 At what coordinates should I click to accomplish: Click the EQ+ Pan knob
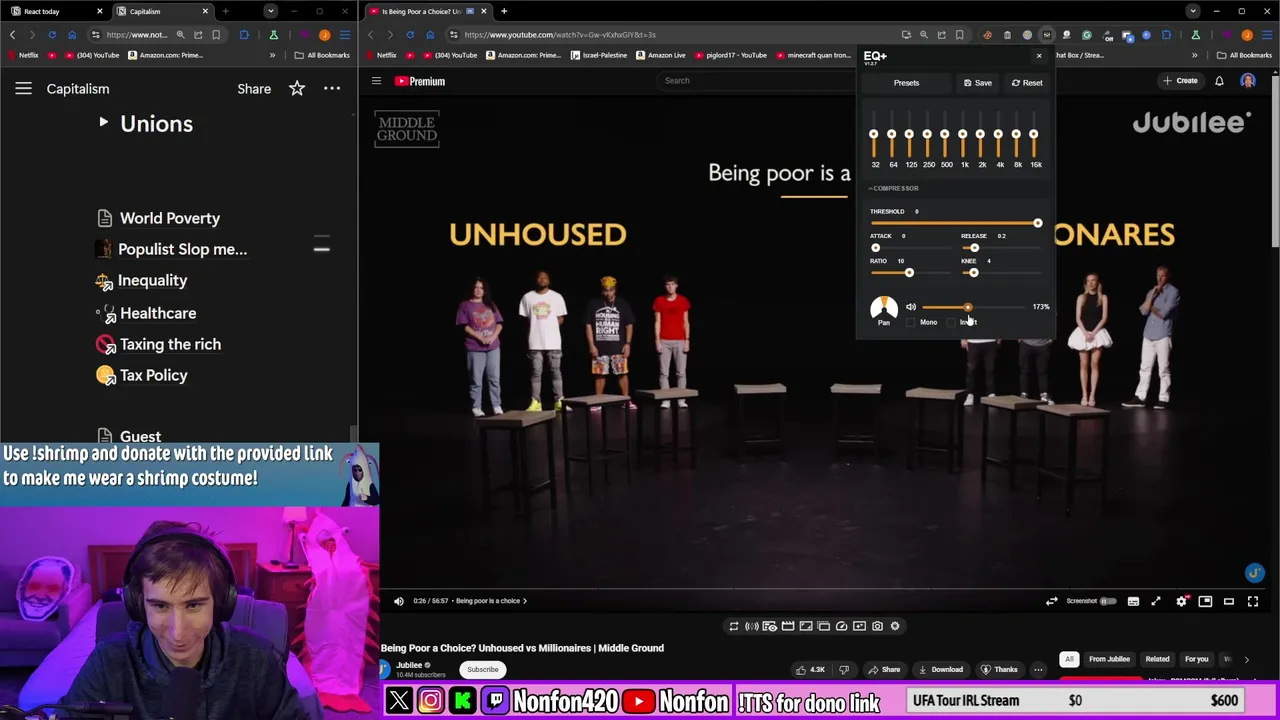pos(884,308)
